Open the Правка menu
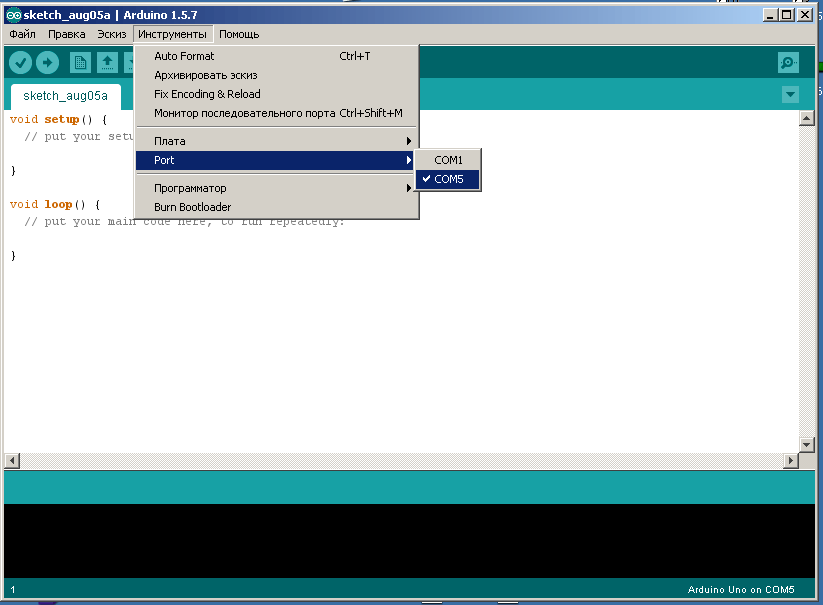 67,35
